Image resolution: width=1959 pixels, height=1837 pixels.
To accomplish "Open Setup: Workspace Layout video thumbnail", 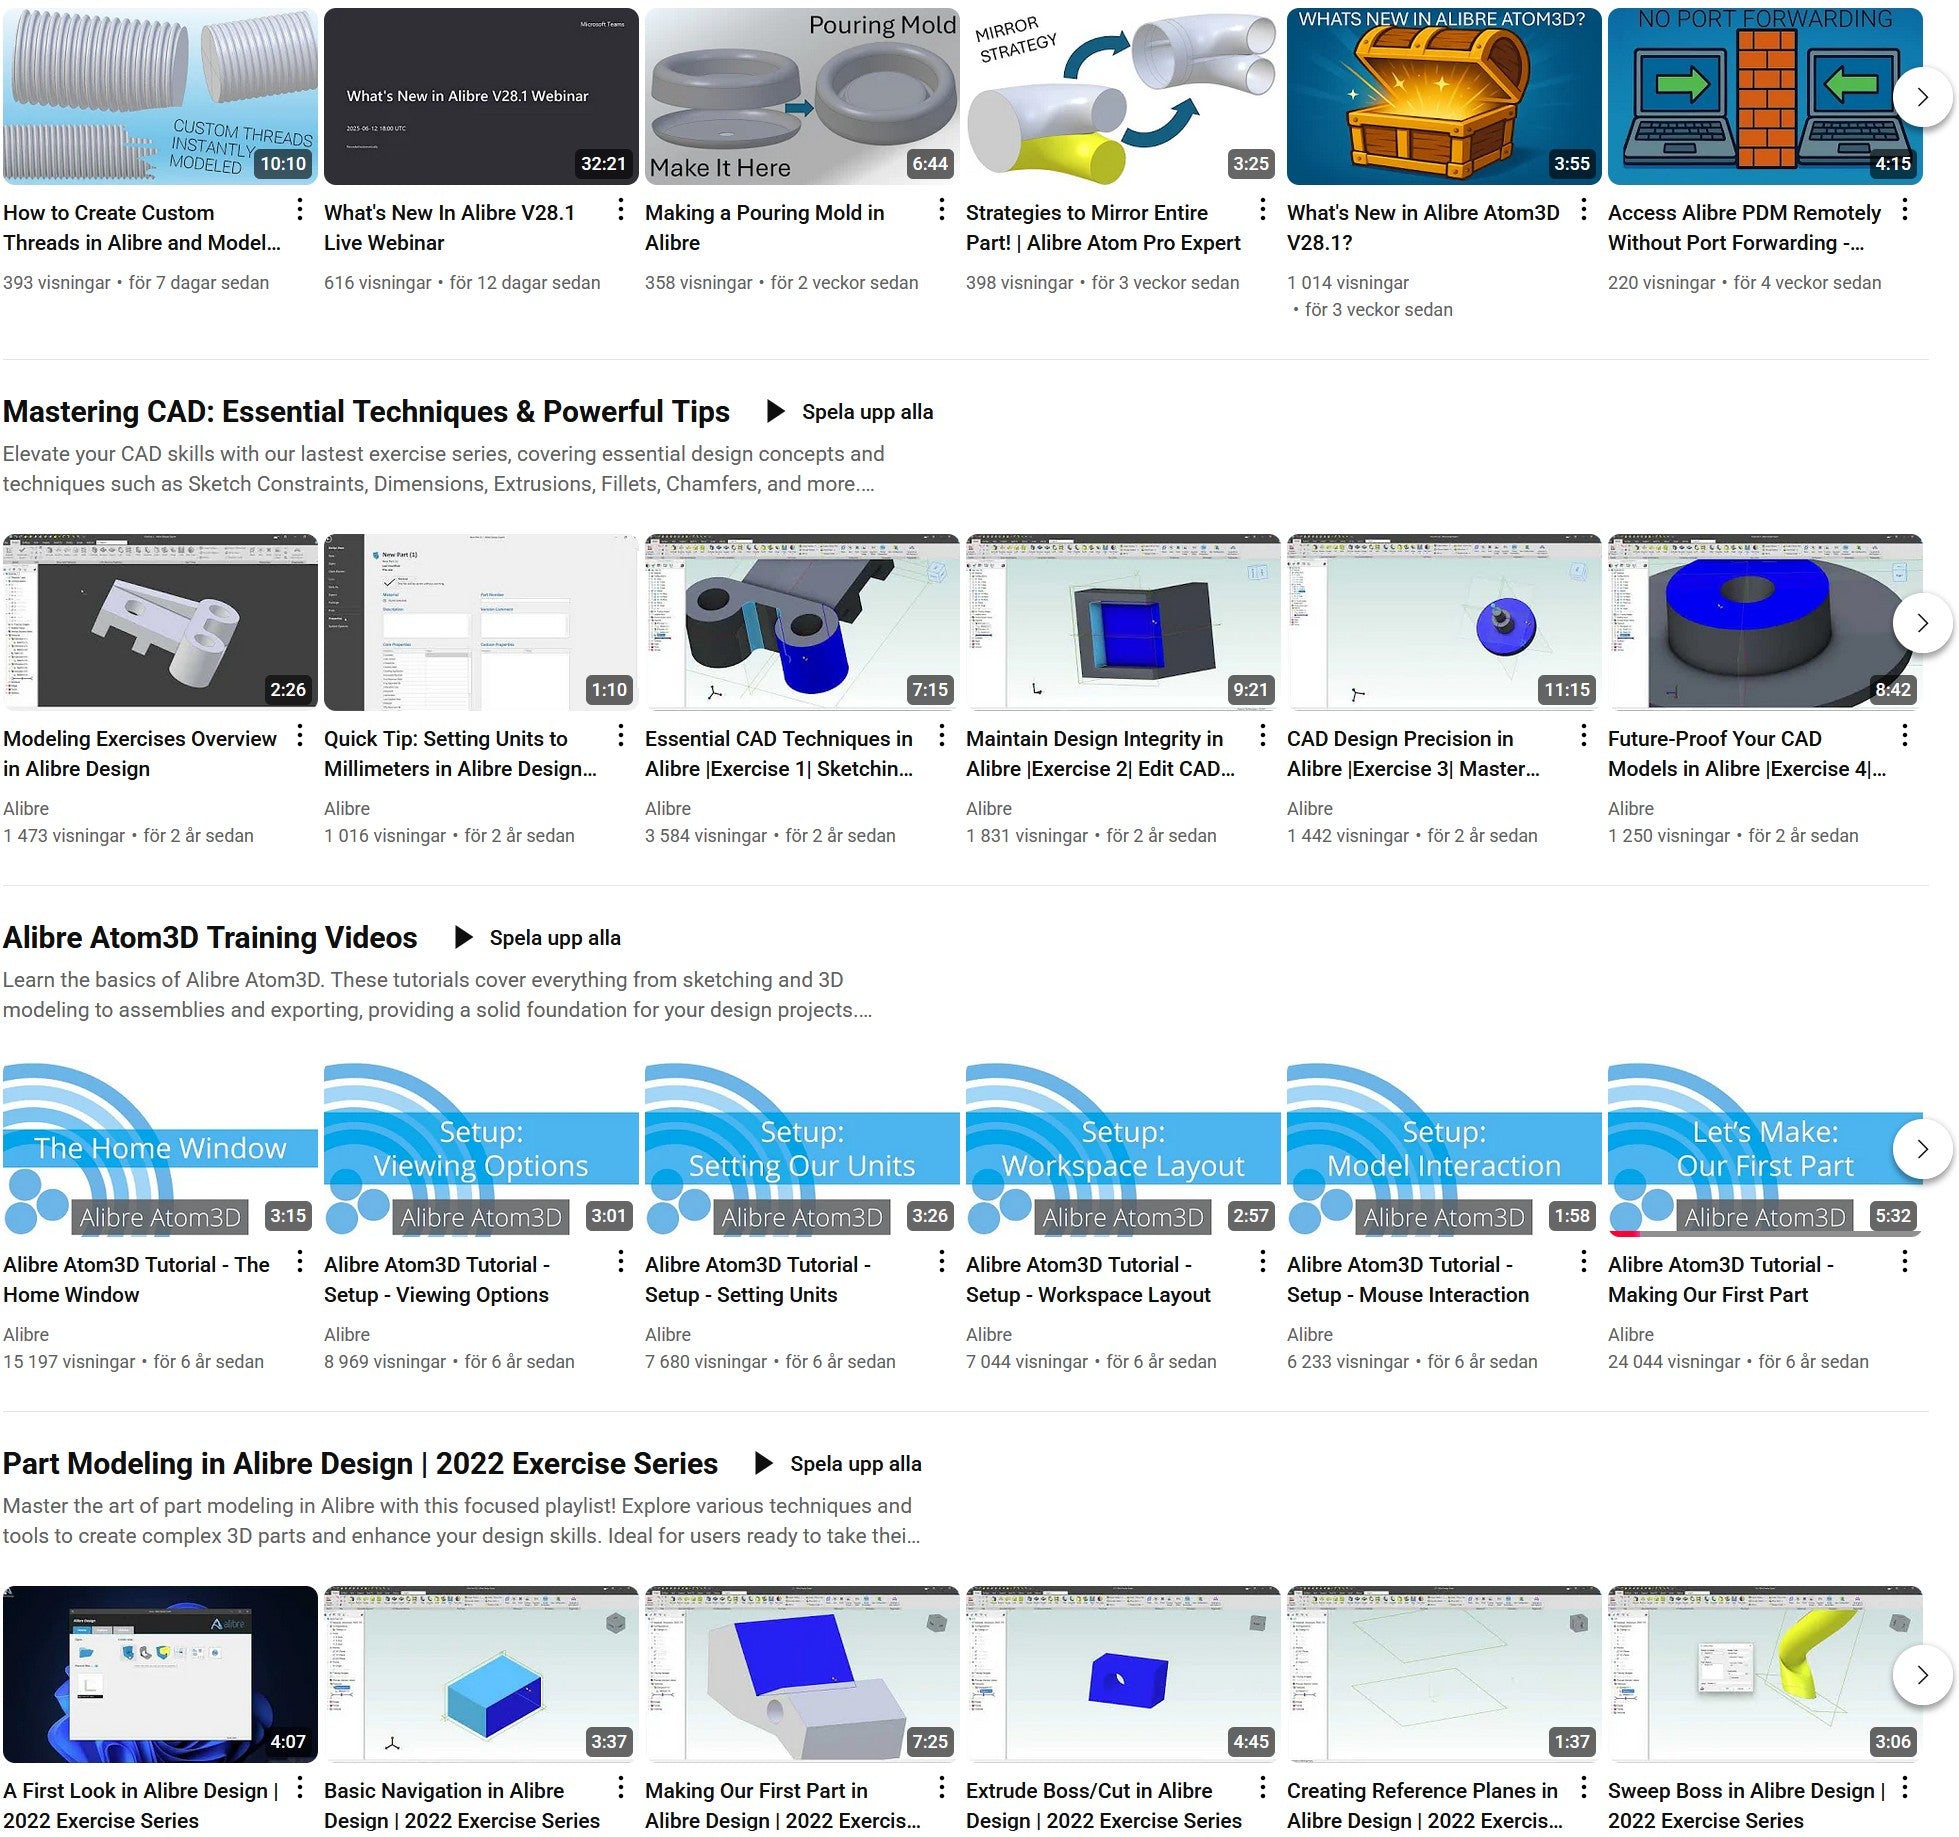I will coord(1122,1149).
